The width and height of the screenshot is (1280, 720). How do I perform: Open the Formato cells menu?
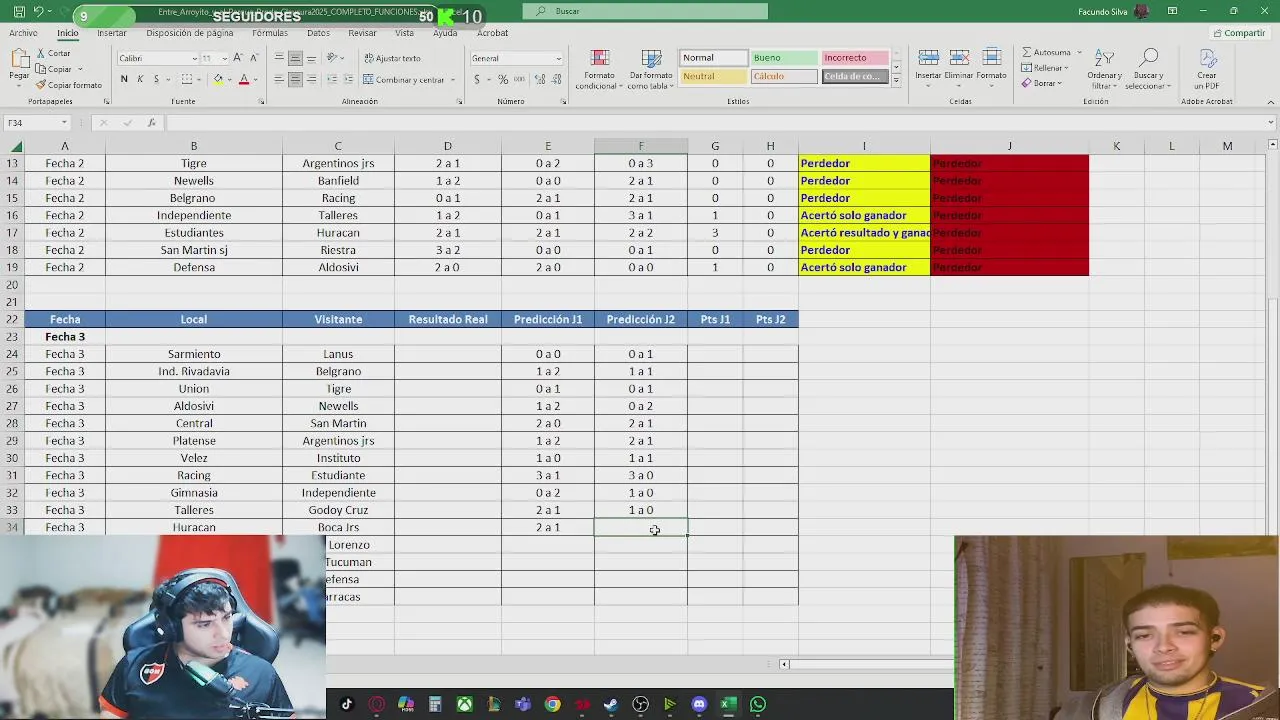coord(992,65)
